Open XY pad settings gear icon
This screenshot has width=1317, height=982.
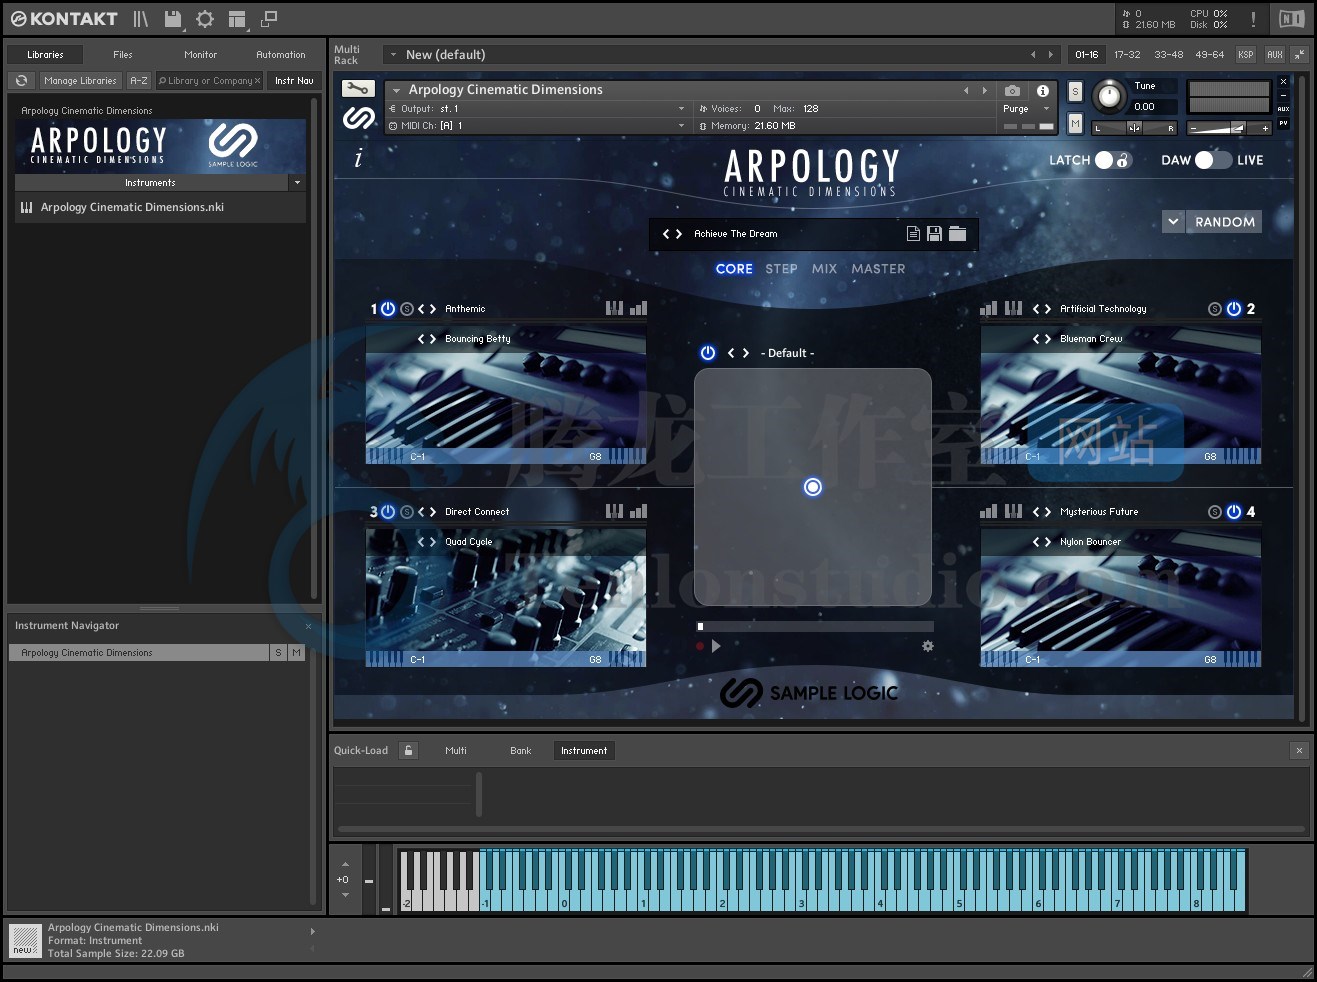928,646
